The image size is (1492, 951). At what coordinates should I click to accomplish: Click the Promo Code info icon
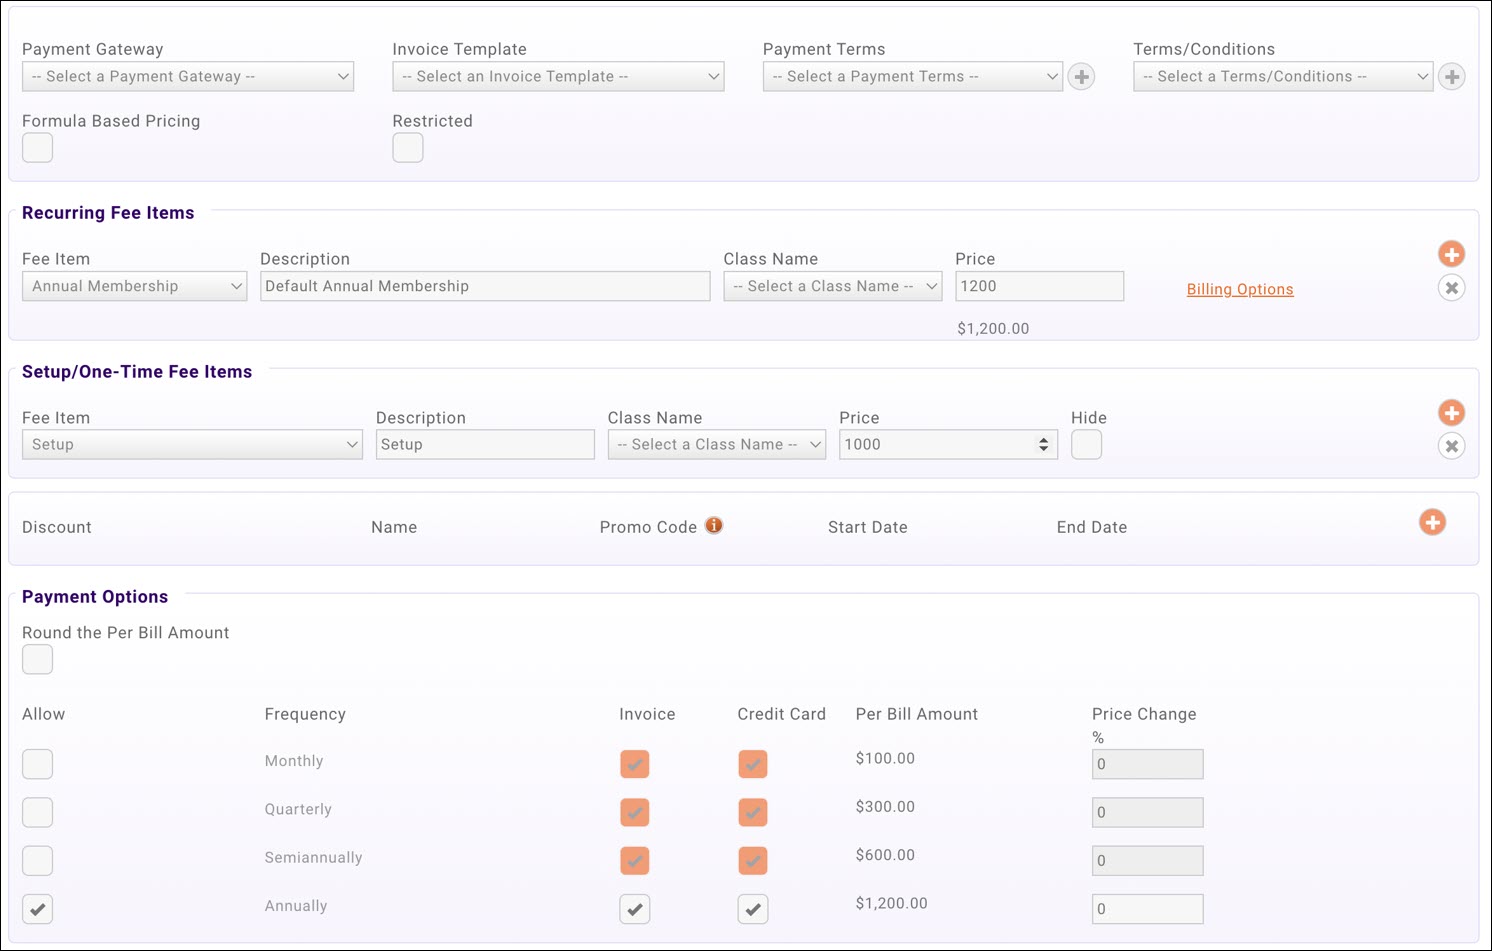[714, 524]
